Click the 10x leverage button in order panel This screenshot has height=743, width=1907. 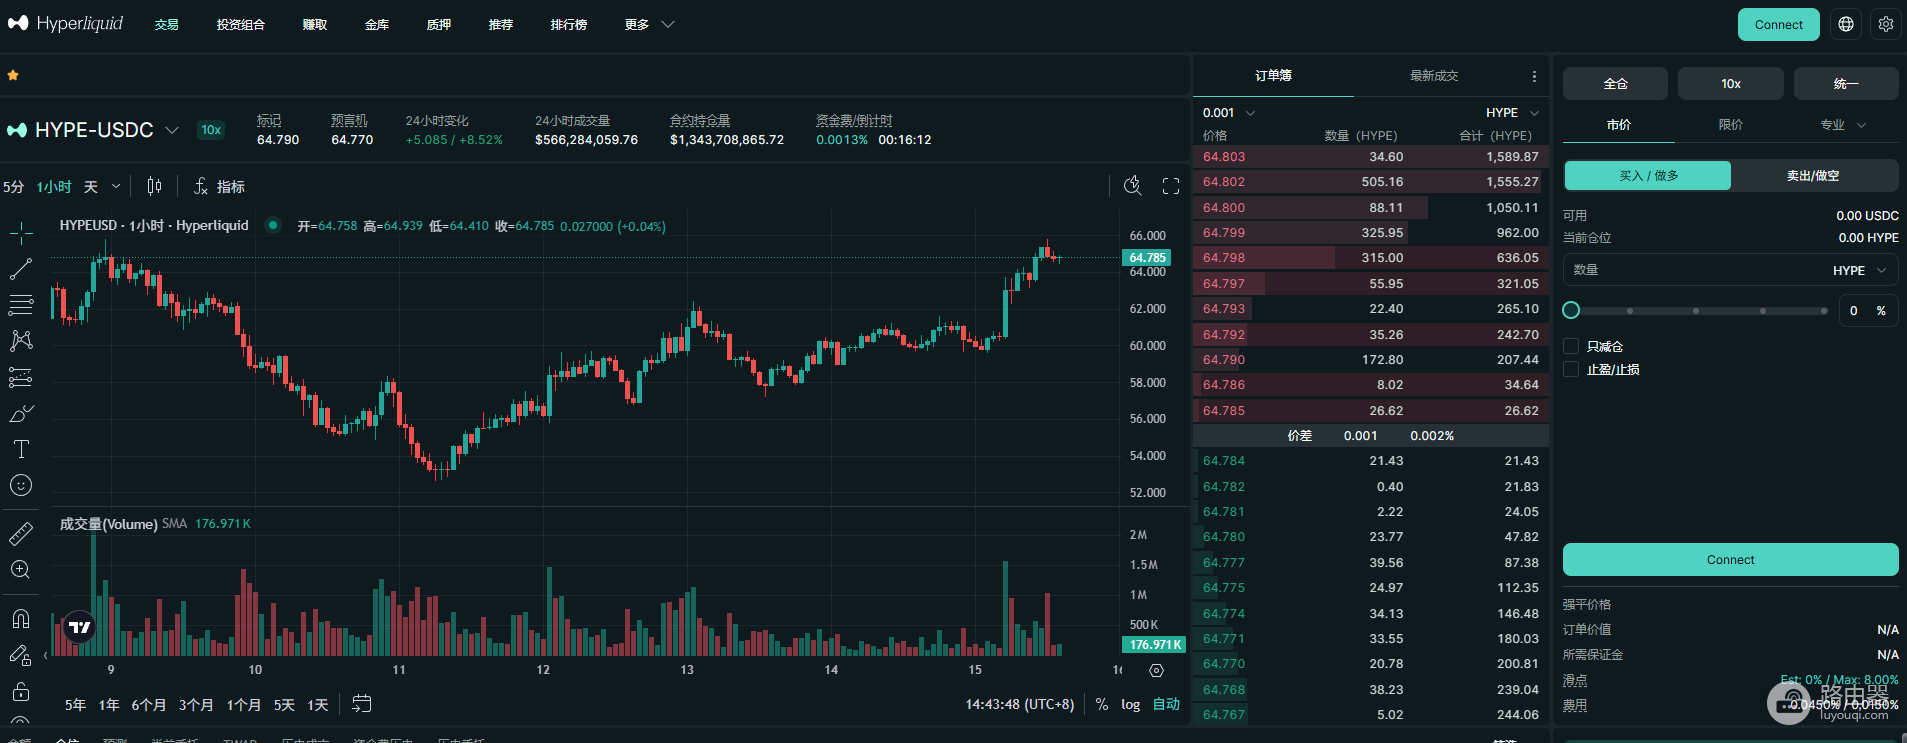[1731, 83]
